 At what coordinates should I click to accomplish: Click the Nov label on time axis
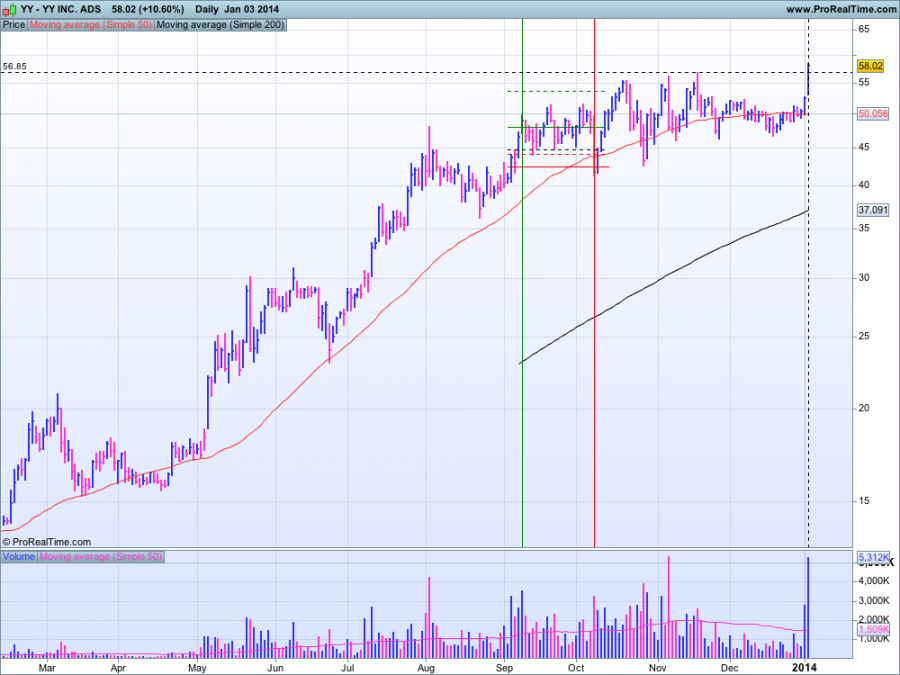pyautogui.click(x=658, y=668)
